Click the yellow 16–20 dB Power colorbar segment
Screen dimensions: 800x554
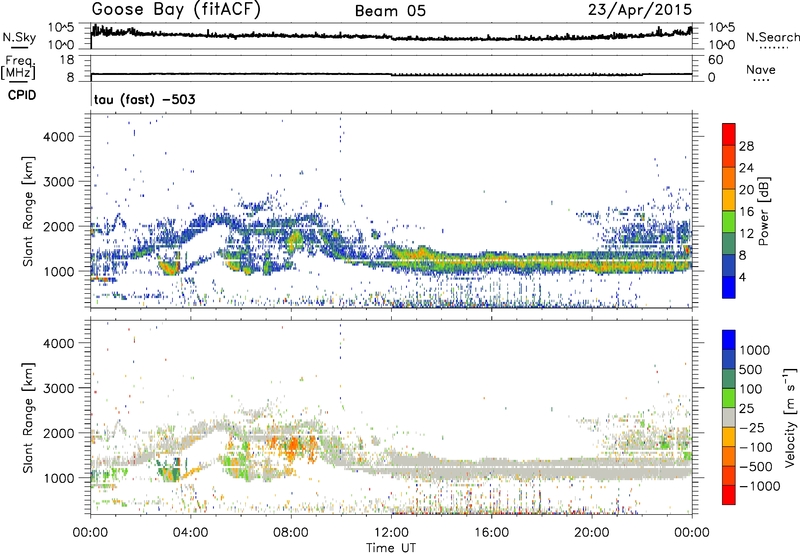tap(729, 200)
